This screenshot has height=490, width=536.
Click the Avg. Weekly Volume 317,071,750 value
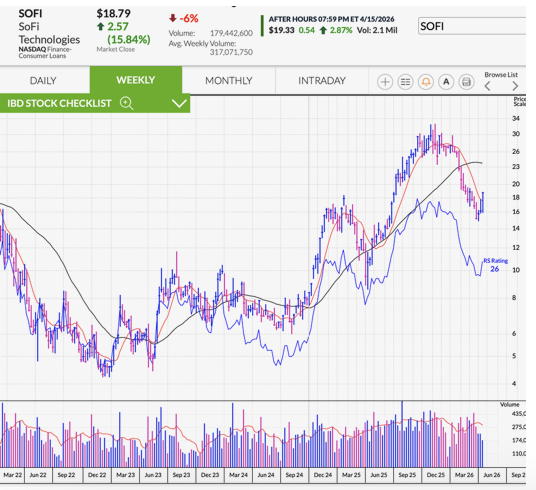[231, 52]
